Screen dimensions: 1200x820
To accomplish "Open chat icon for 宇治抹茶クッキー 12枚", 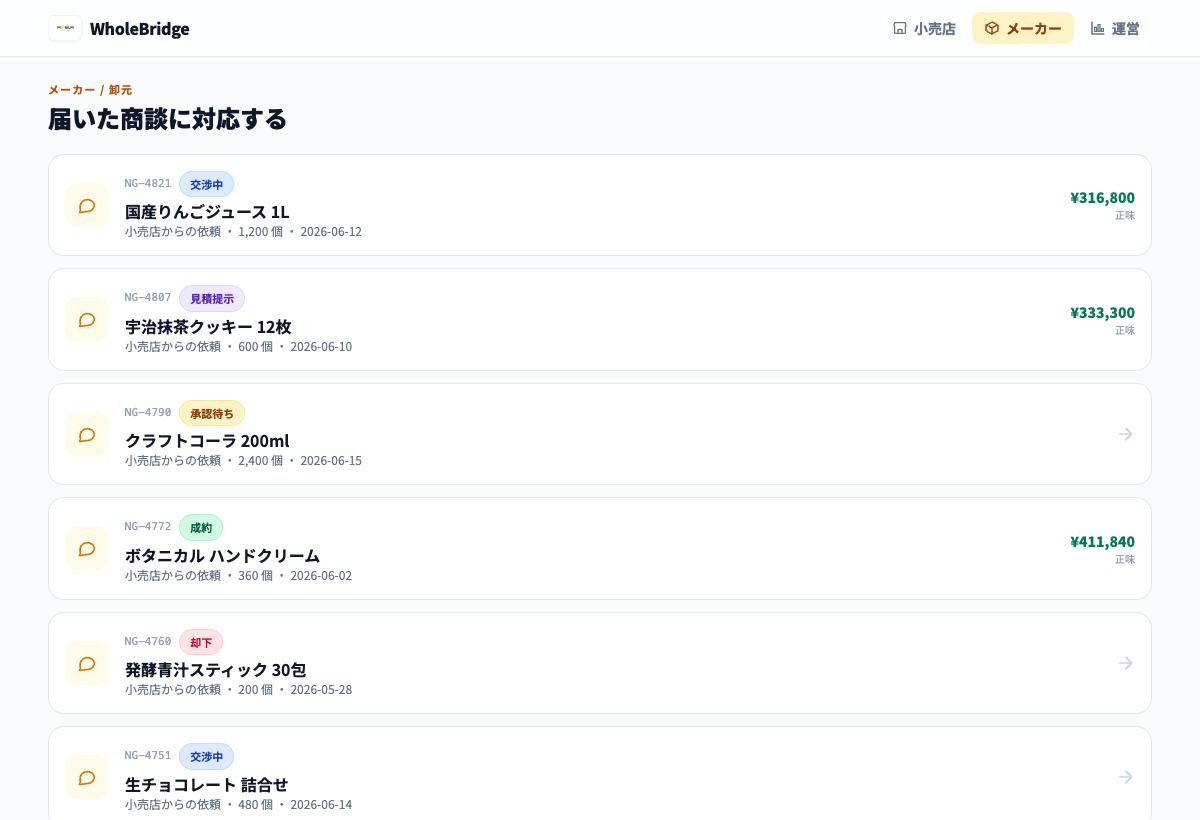I will point(87,320).
